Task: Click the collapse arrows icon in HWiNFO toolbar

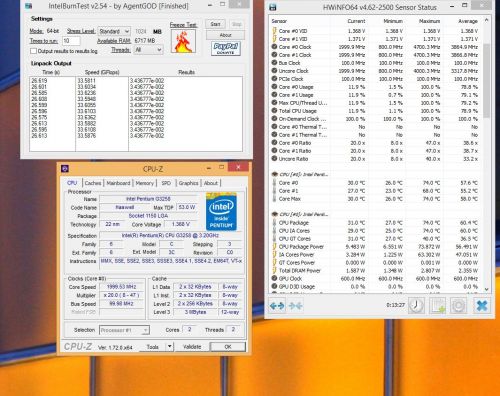Action: click(x=296, y=306)
